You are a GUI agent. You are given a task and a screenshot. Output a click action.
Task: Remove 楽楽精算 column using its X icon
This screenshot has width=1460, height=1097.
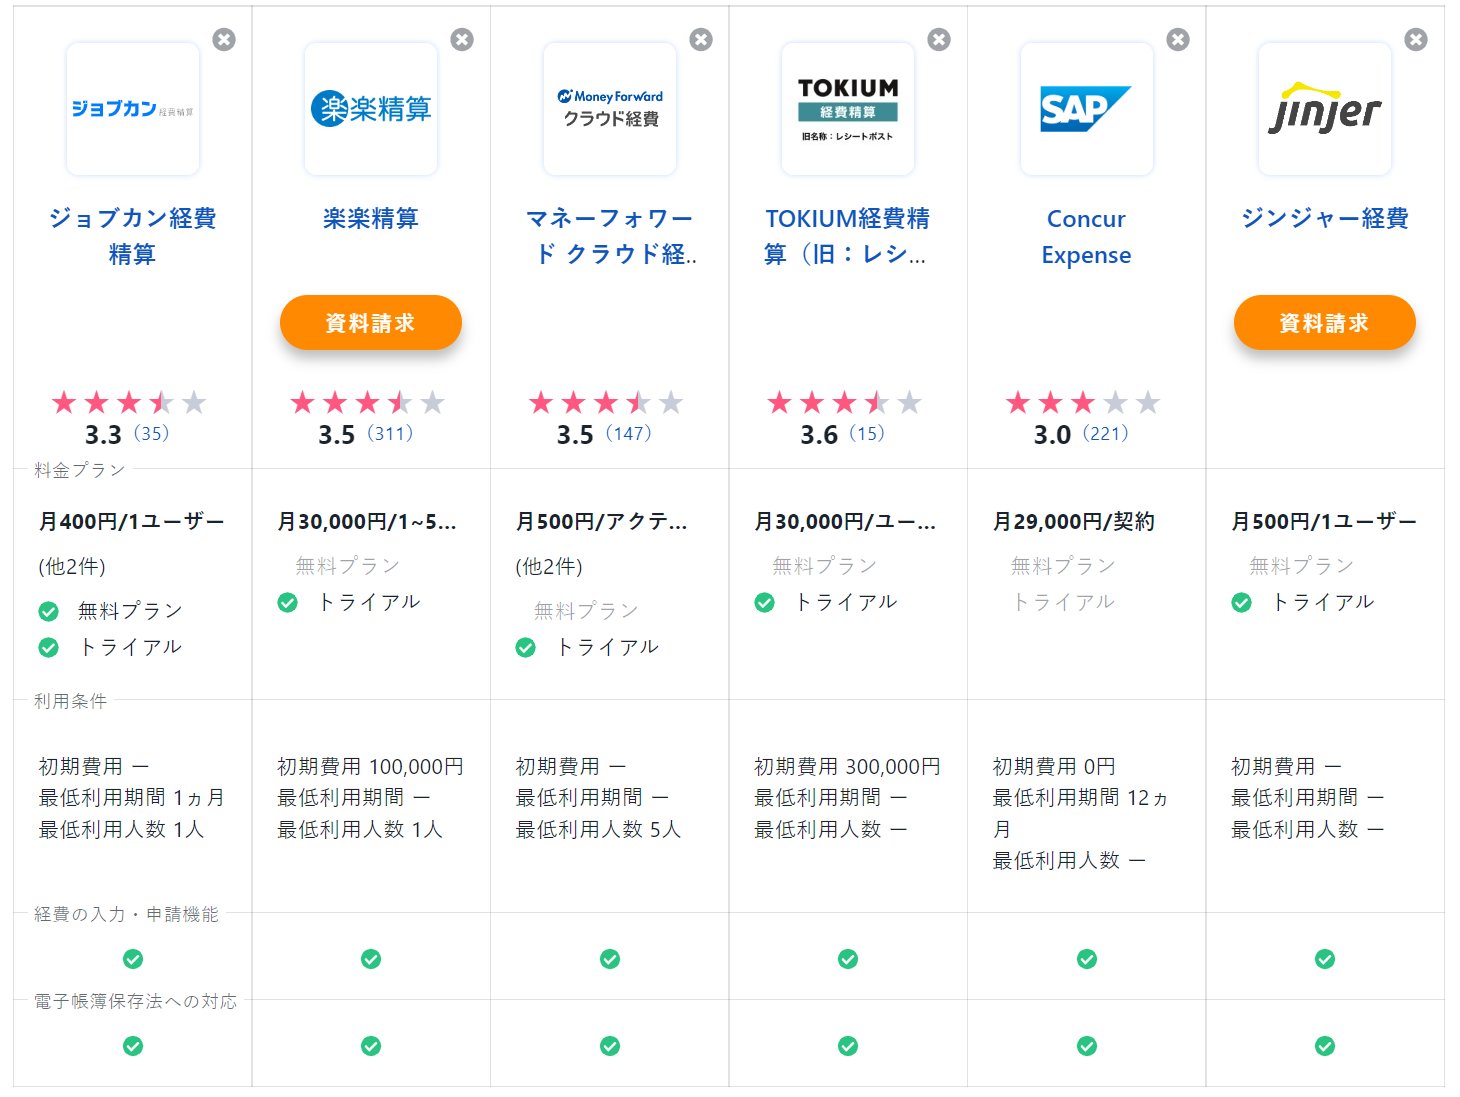pyautogui.click(x=462, y=39)
